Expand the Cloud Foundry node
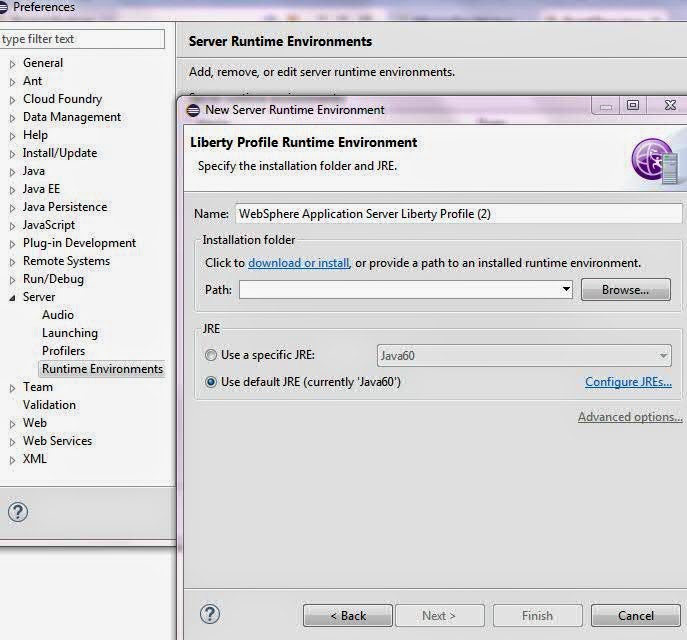The height and width of the screenshot is (640, 687). tap(12, 100)
